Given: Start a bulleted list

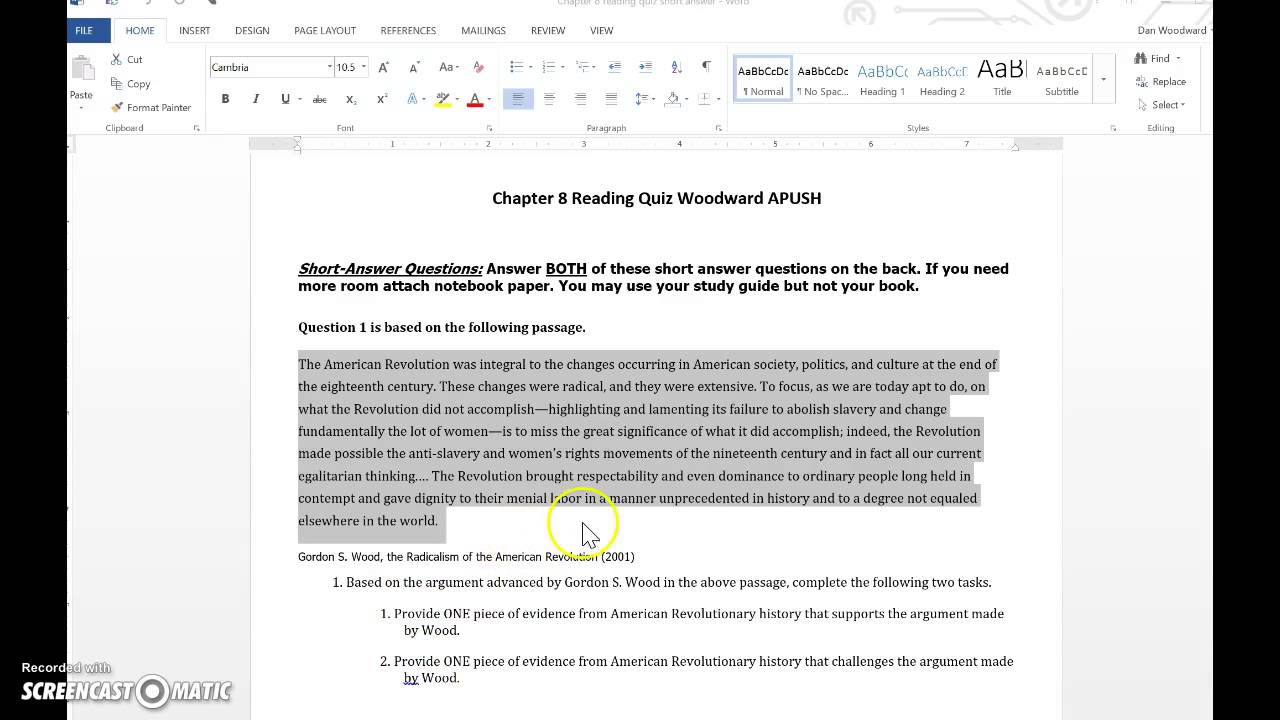Looking at the screenshot, I should pyautogui.click(x=515, y=67).
